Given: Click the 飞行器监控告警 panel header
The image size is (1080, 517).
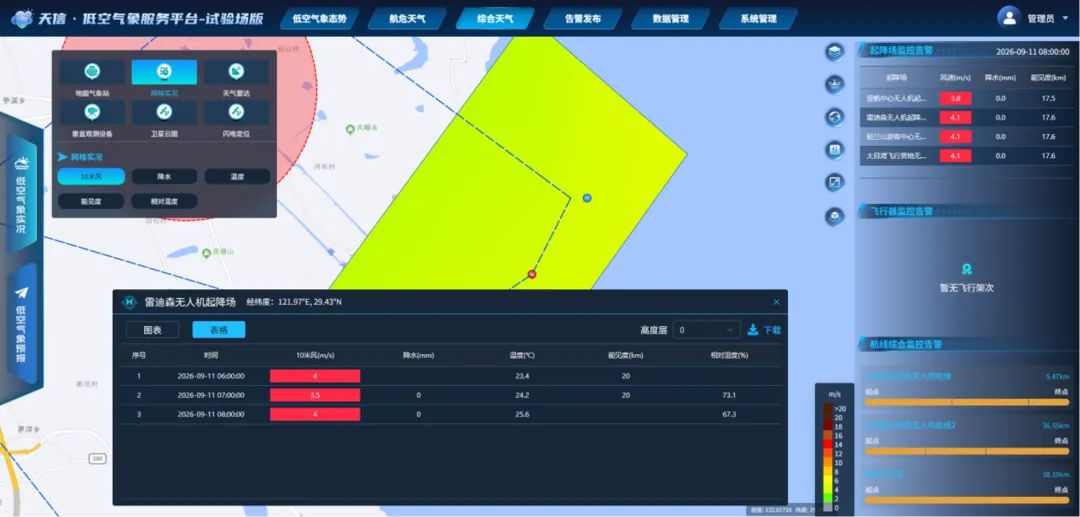Looking at the screenshot, I should pyautogui.click(x=902, y=211).
